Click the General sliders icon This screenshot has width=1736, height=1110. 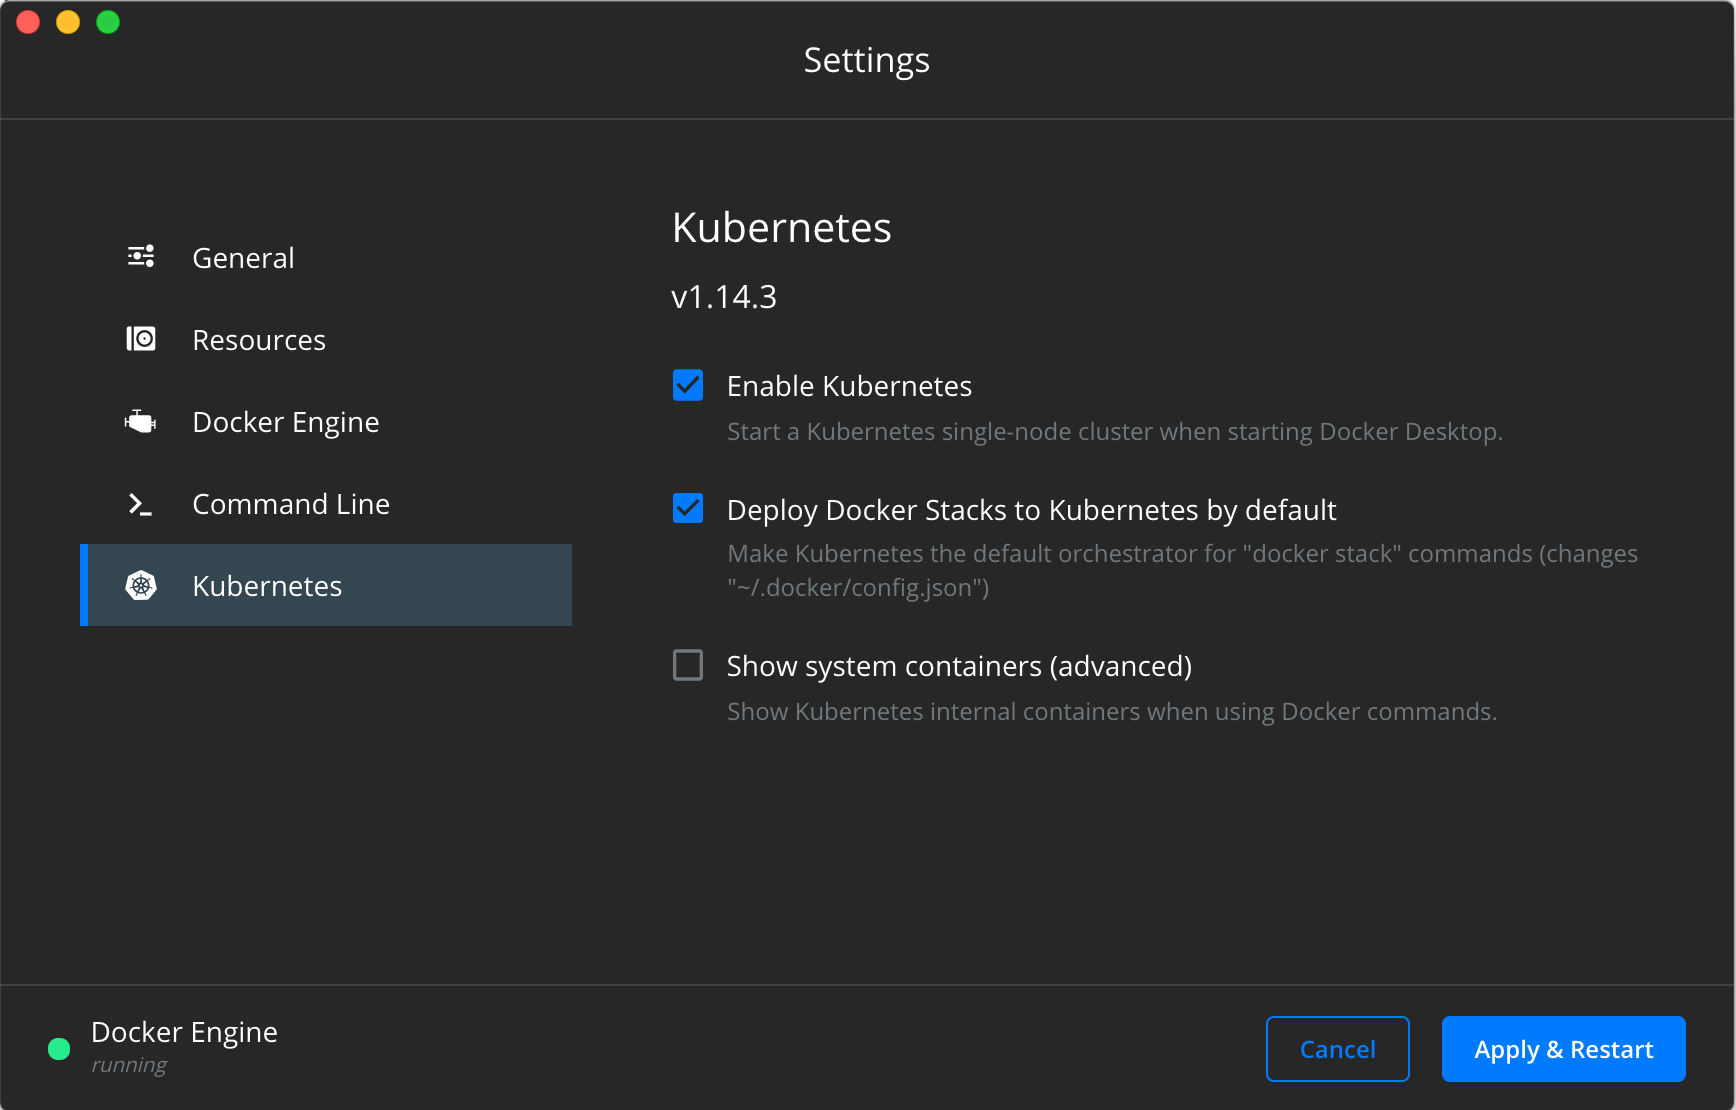141,257
